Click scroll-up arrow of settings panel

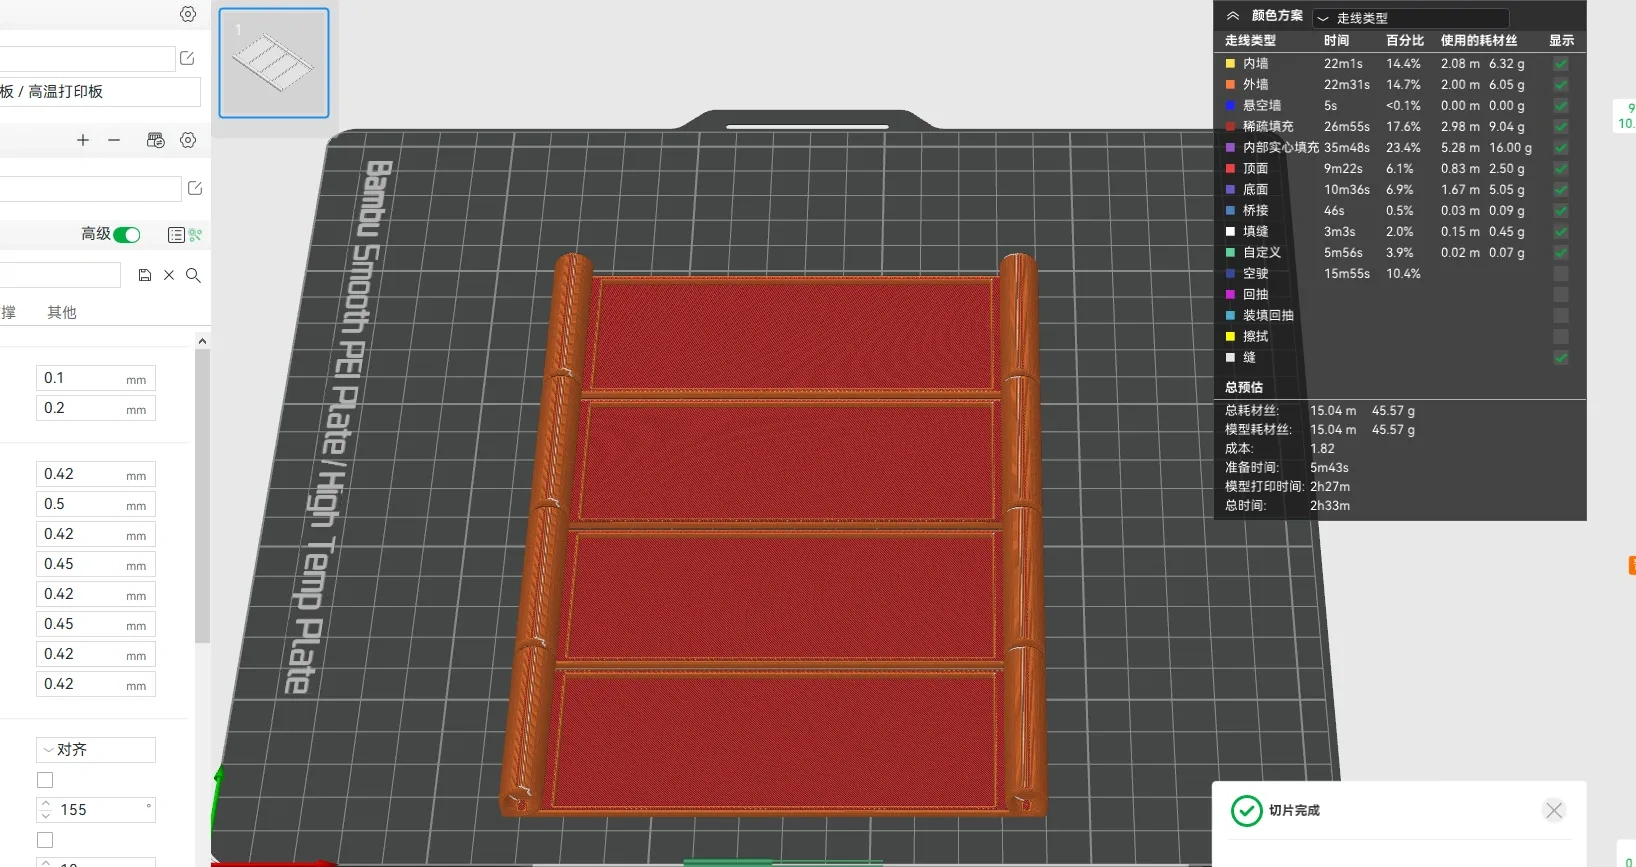point(202,342)
